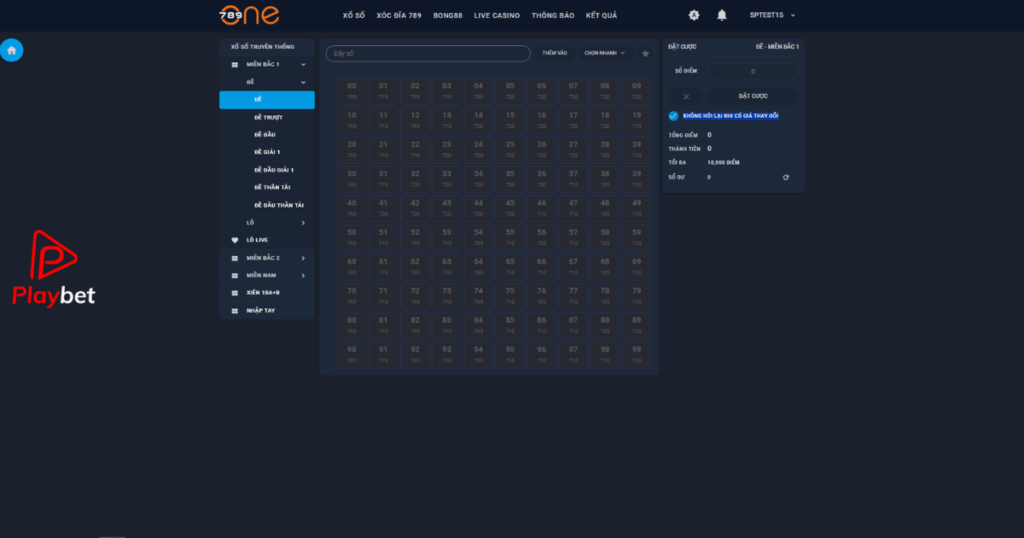The height and width of the screenshot is (538, 1024).
Task: Open the theme settings gear icon
Action: click(694, 15)
